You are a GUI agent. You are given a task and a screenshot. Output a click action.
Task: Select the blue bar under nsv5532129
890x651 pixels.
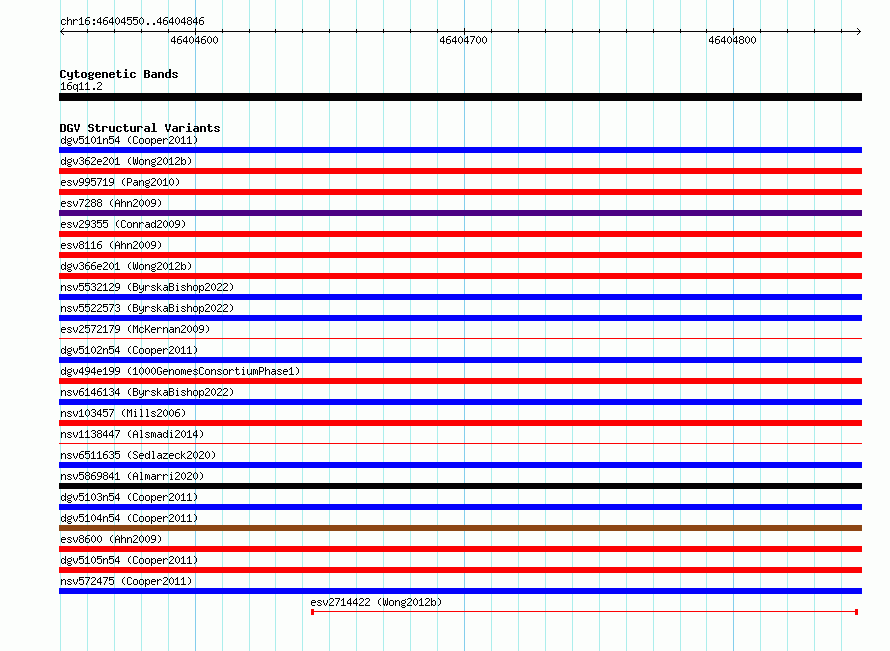point(460,297)
